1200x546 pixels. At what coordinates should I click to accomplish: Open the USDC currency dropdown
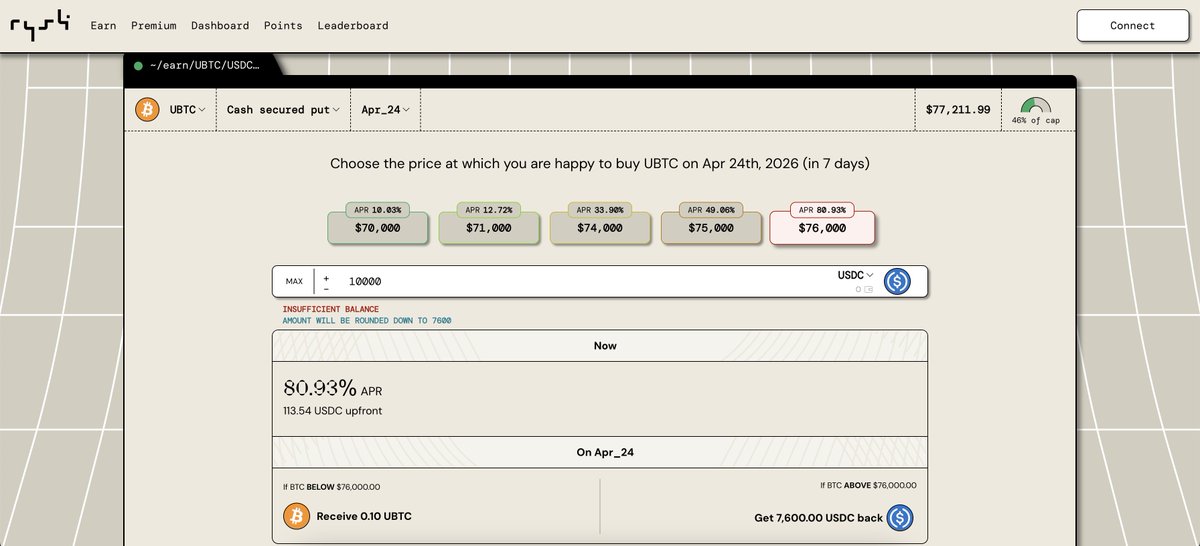pos(855,275)
